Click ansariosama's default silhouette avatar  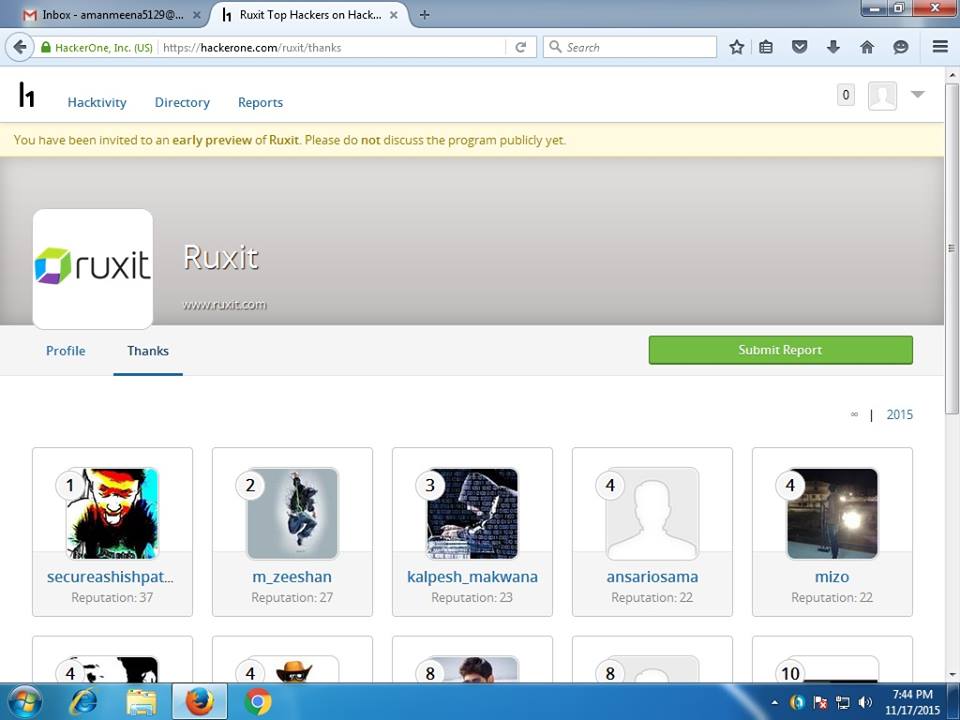(652, 514)
